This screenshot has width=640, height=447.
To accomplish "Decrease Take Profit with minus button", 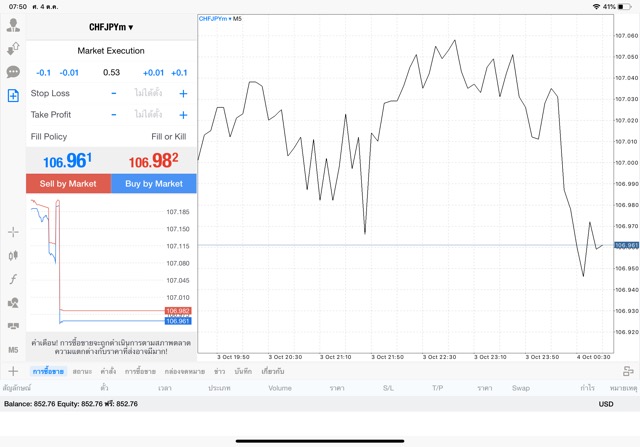I will click(x=113, y=115).
